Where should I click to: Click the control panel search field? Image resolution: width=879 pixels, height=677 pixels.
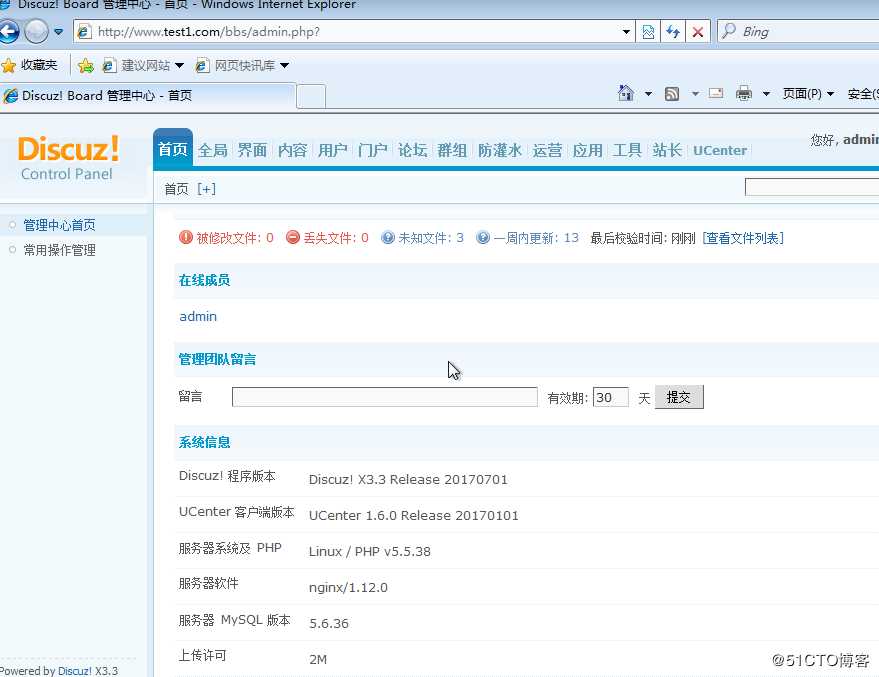812,187
